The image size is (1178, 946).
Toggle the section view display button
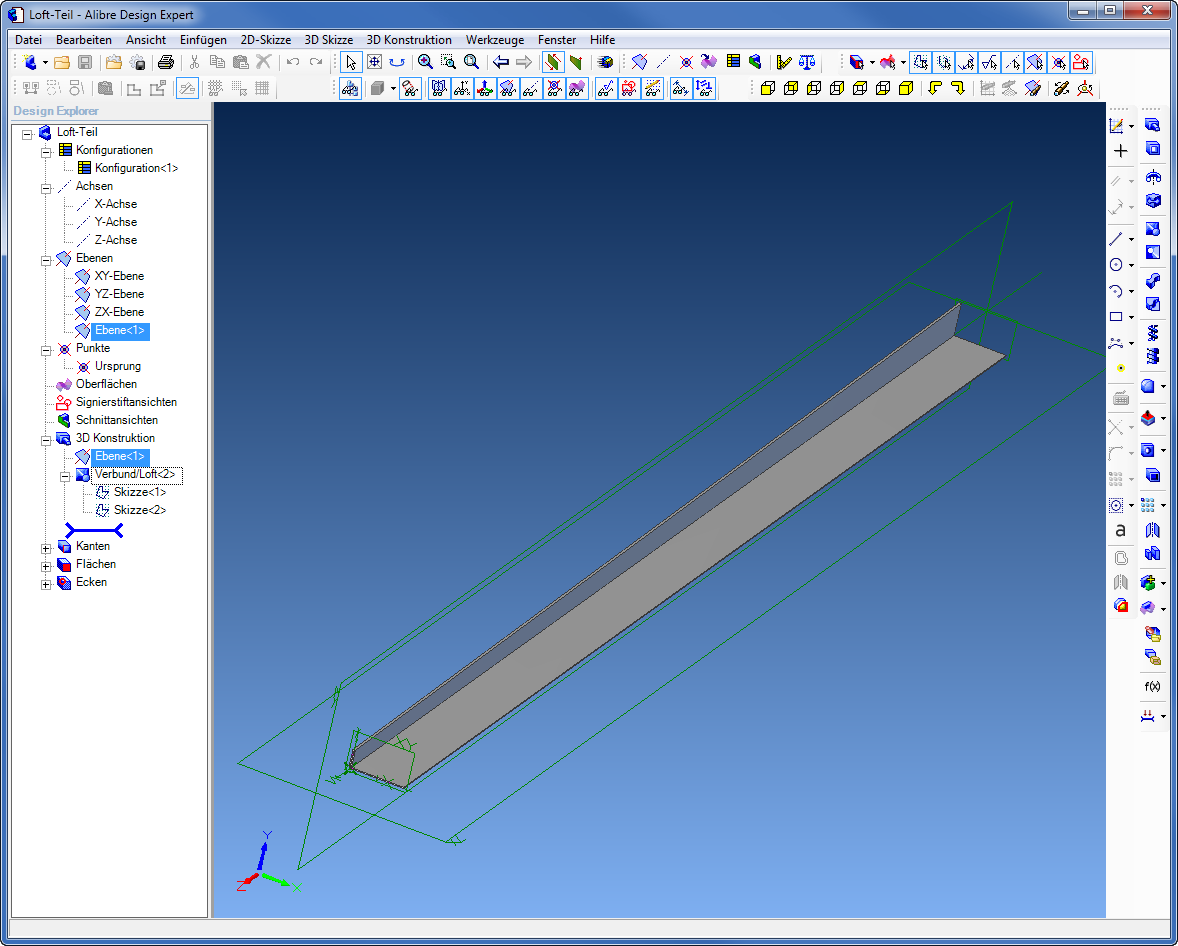(553, 62)
